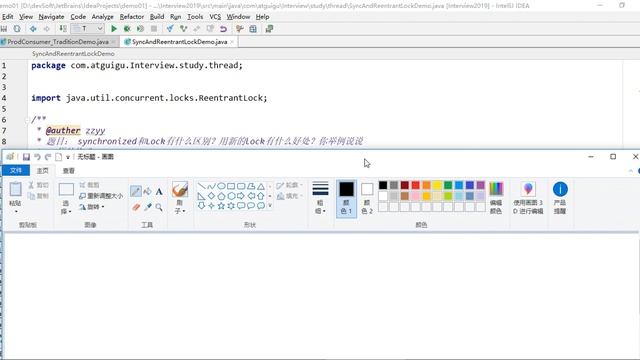Click the Undo arrow in Paint title bar

pyautogui.click(x=37, y=157)
